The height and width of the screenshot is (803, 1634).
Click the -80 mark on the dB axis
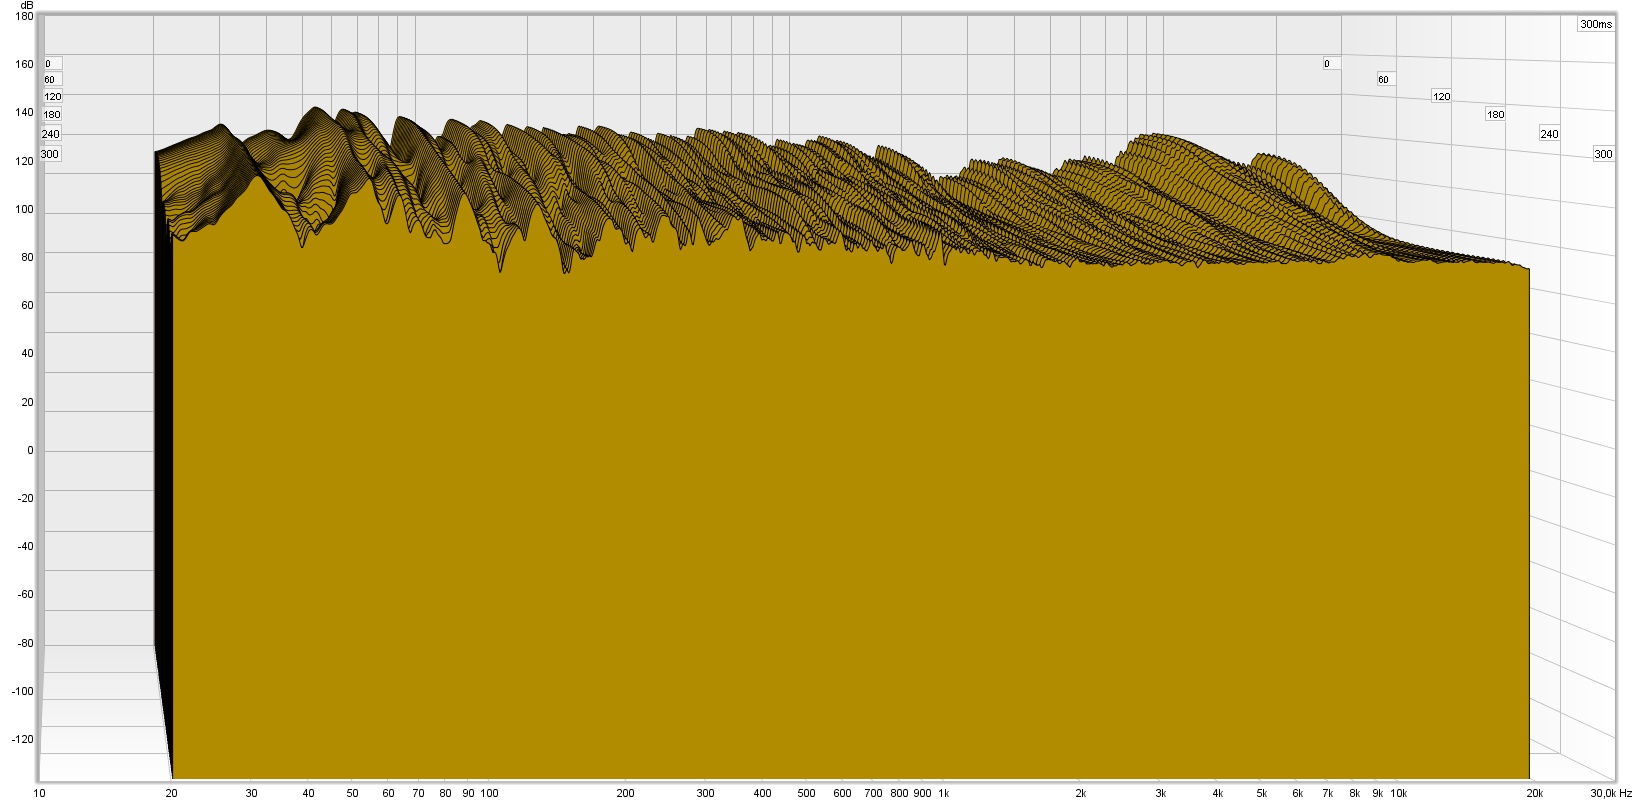click(x=26, y=644)
